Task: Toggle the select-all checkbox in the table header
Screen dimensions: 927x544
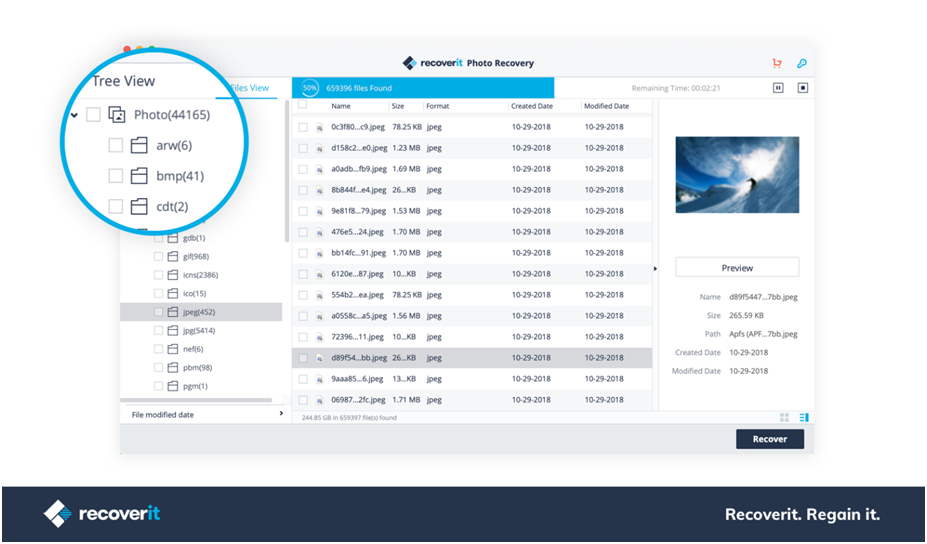Action: 303,105
